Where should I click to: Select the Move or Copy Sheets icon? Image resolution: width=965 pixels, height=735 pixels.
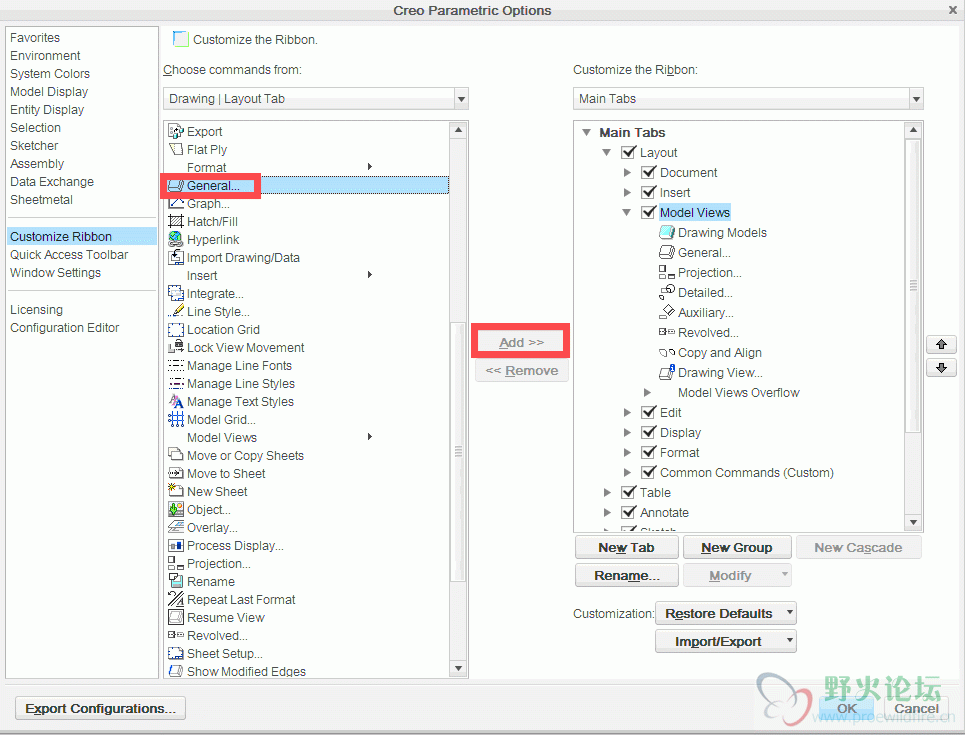(176, 455)
